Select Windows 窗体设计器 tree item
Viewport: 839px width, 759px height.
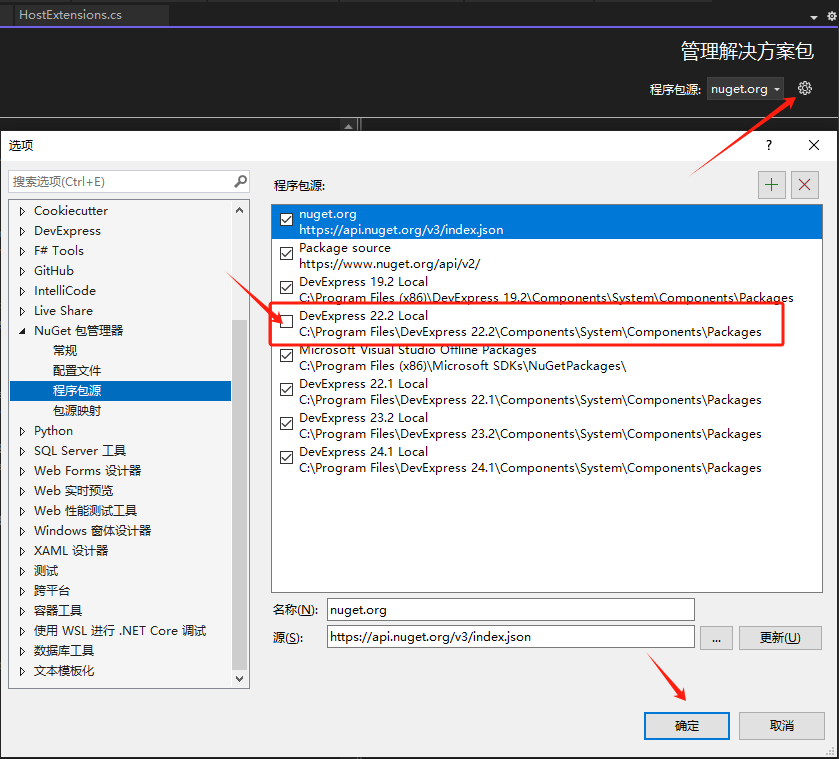click(x=92, y=531)
